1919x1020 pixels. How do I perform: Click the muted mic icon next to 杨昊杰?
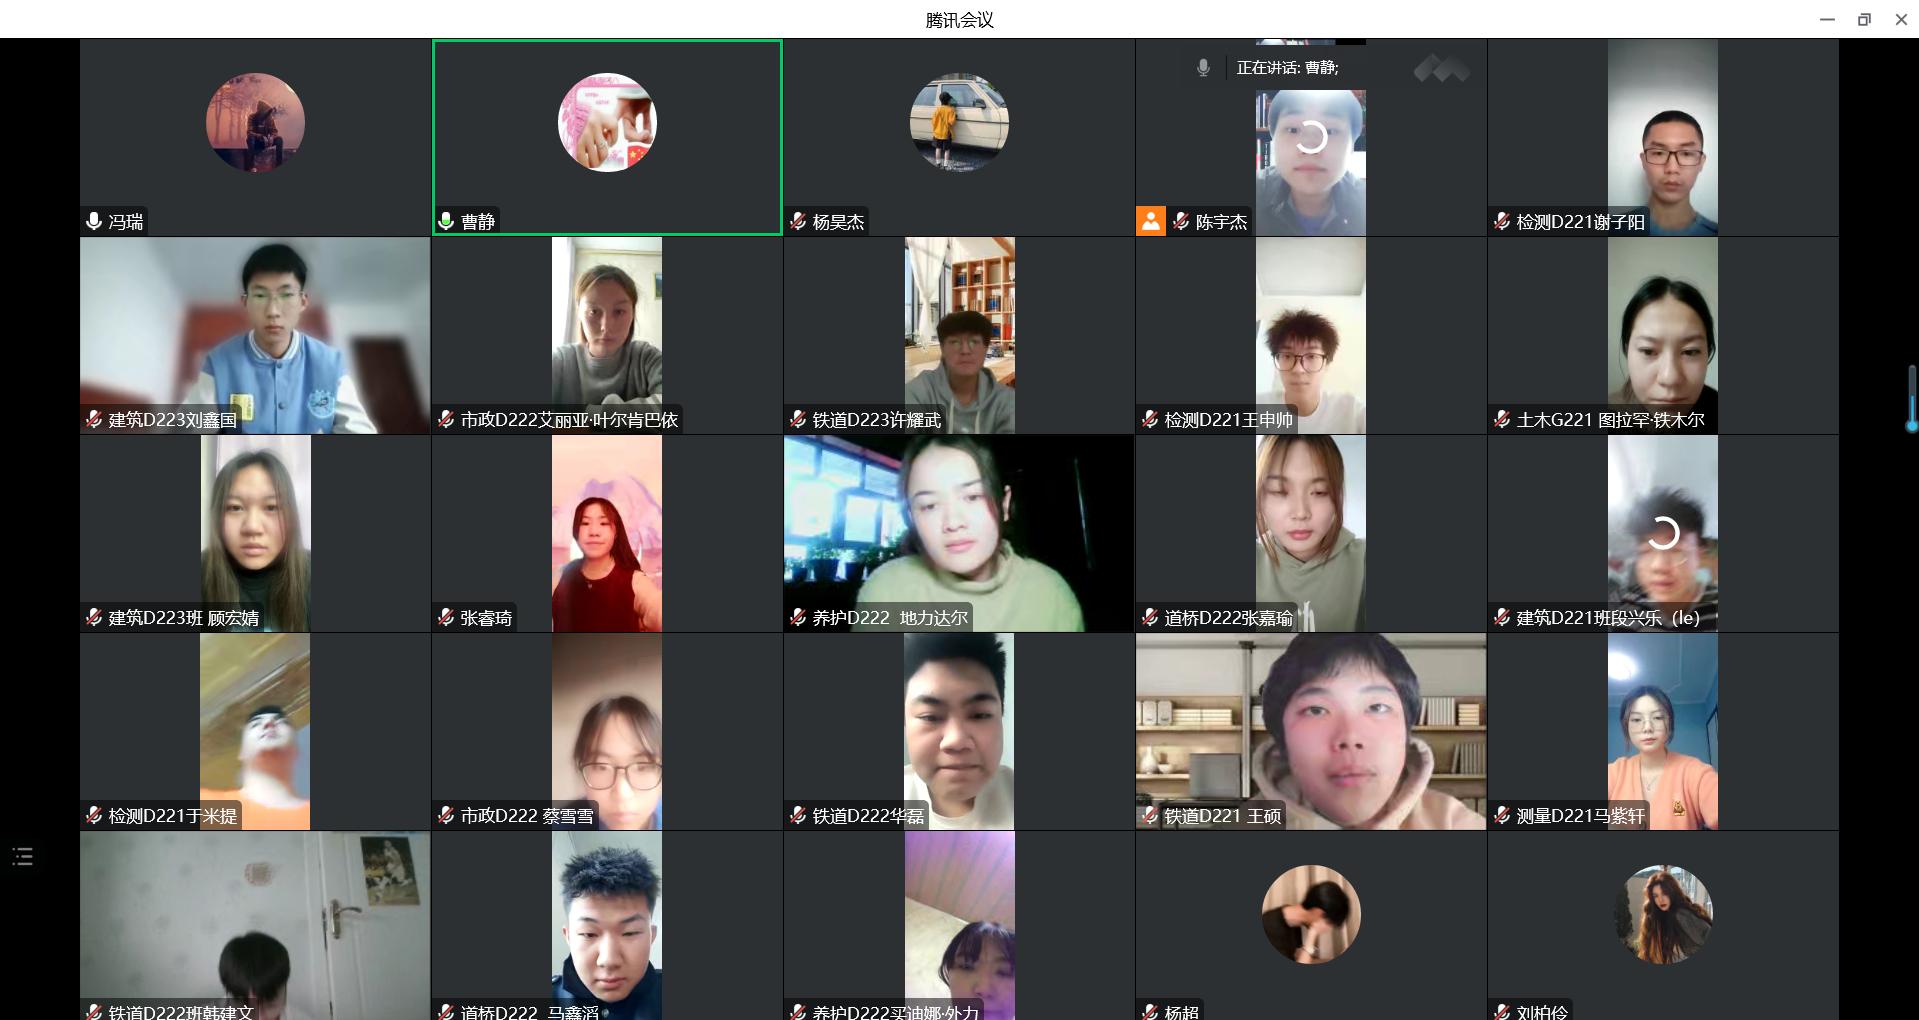[x=798, y=221]
